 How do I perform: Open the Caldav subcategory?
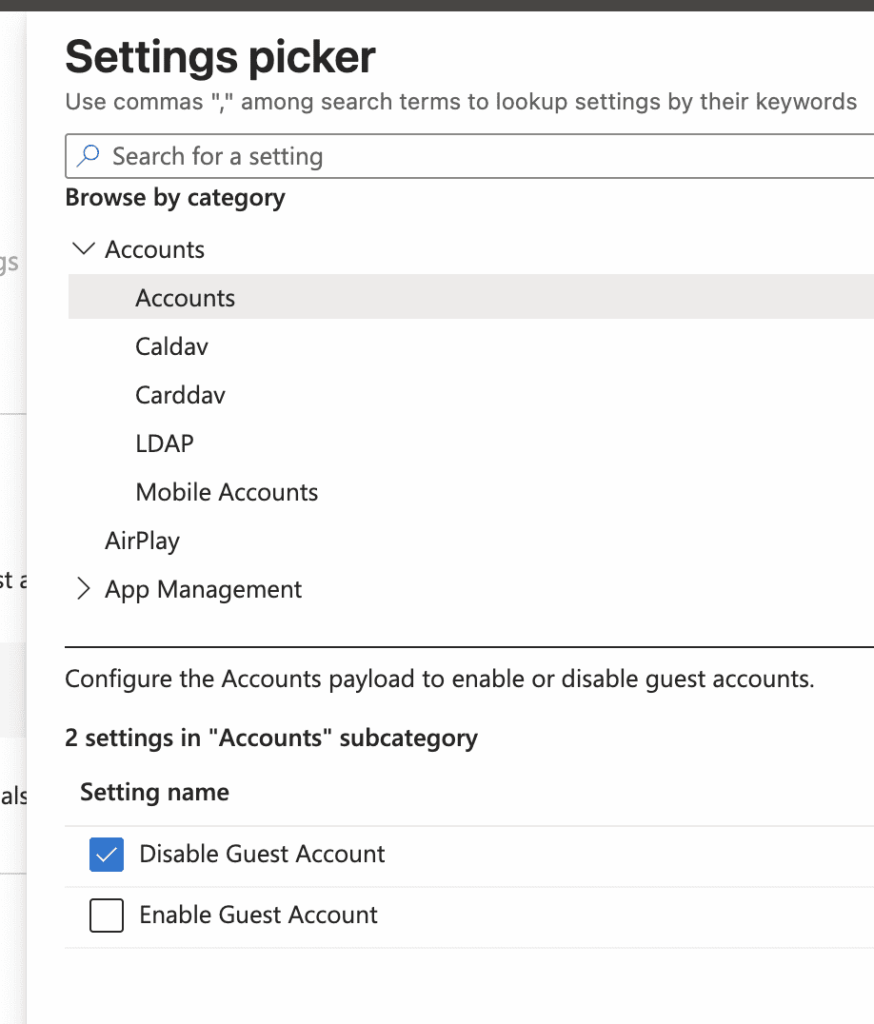(x=172, y=347)
